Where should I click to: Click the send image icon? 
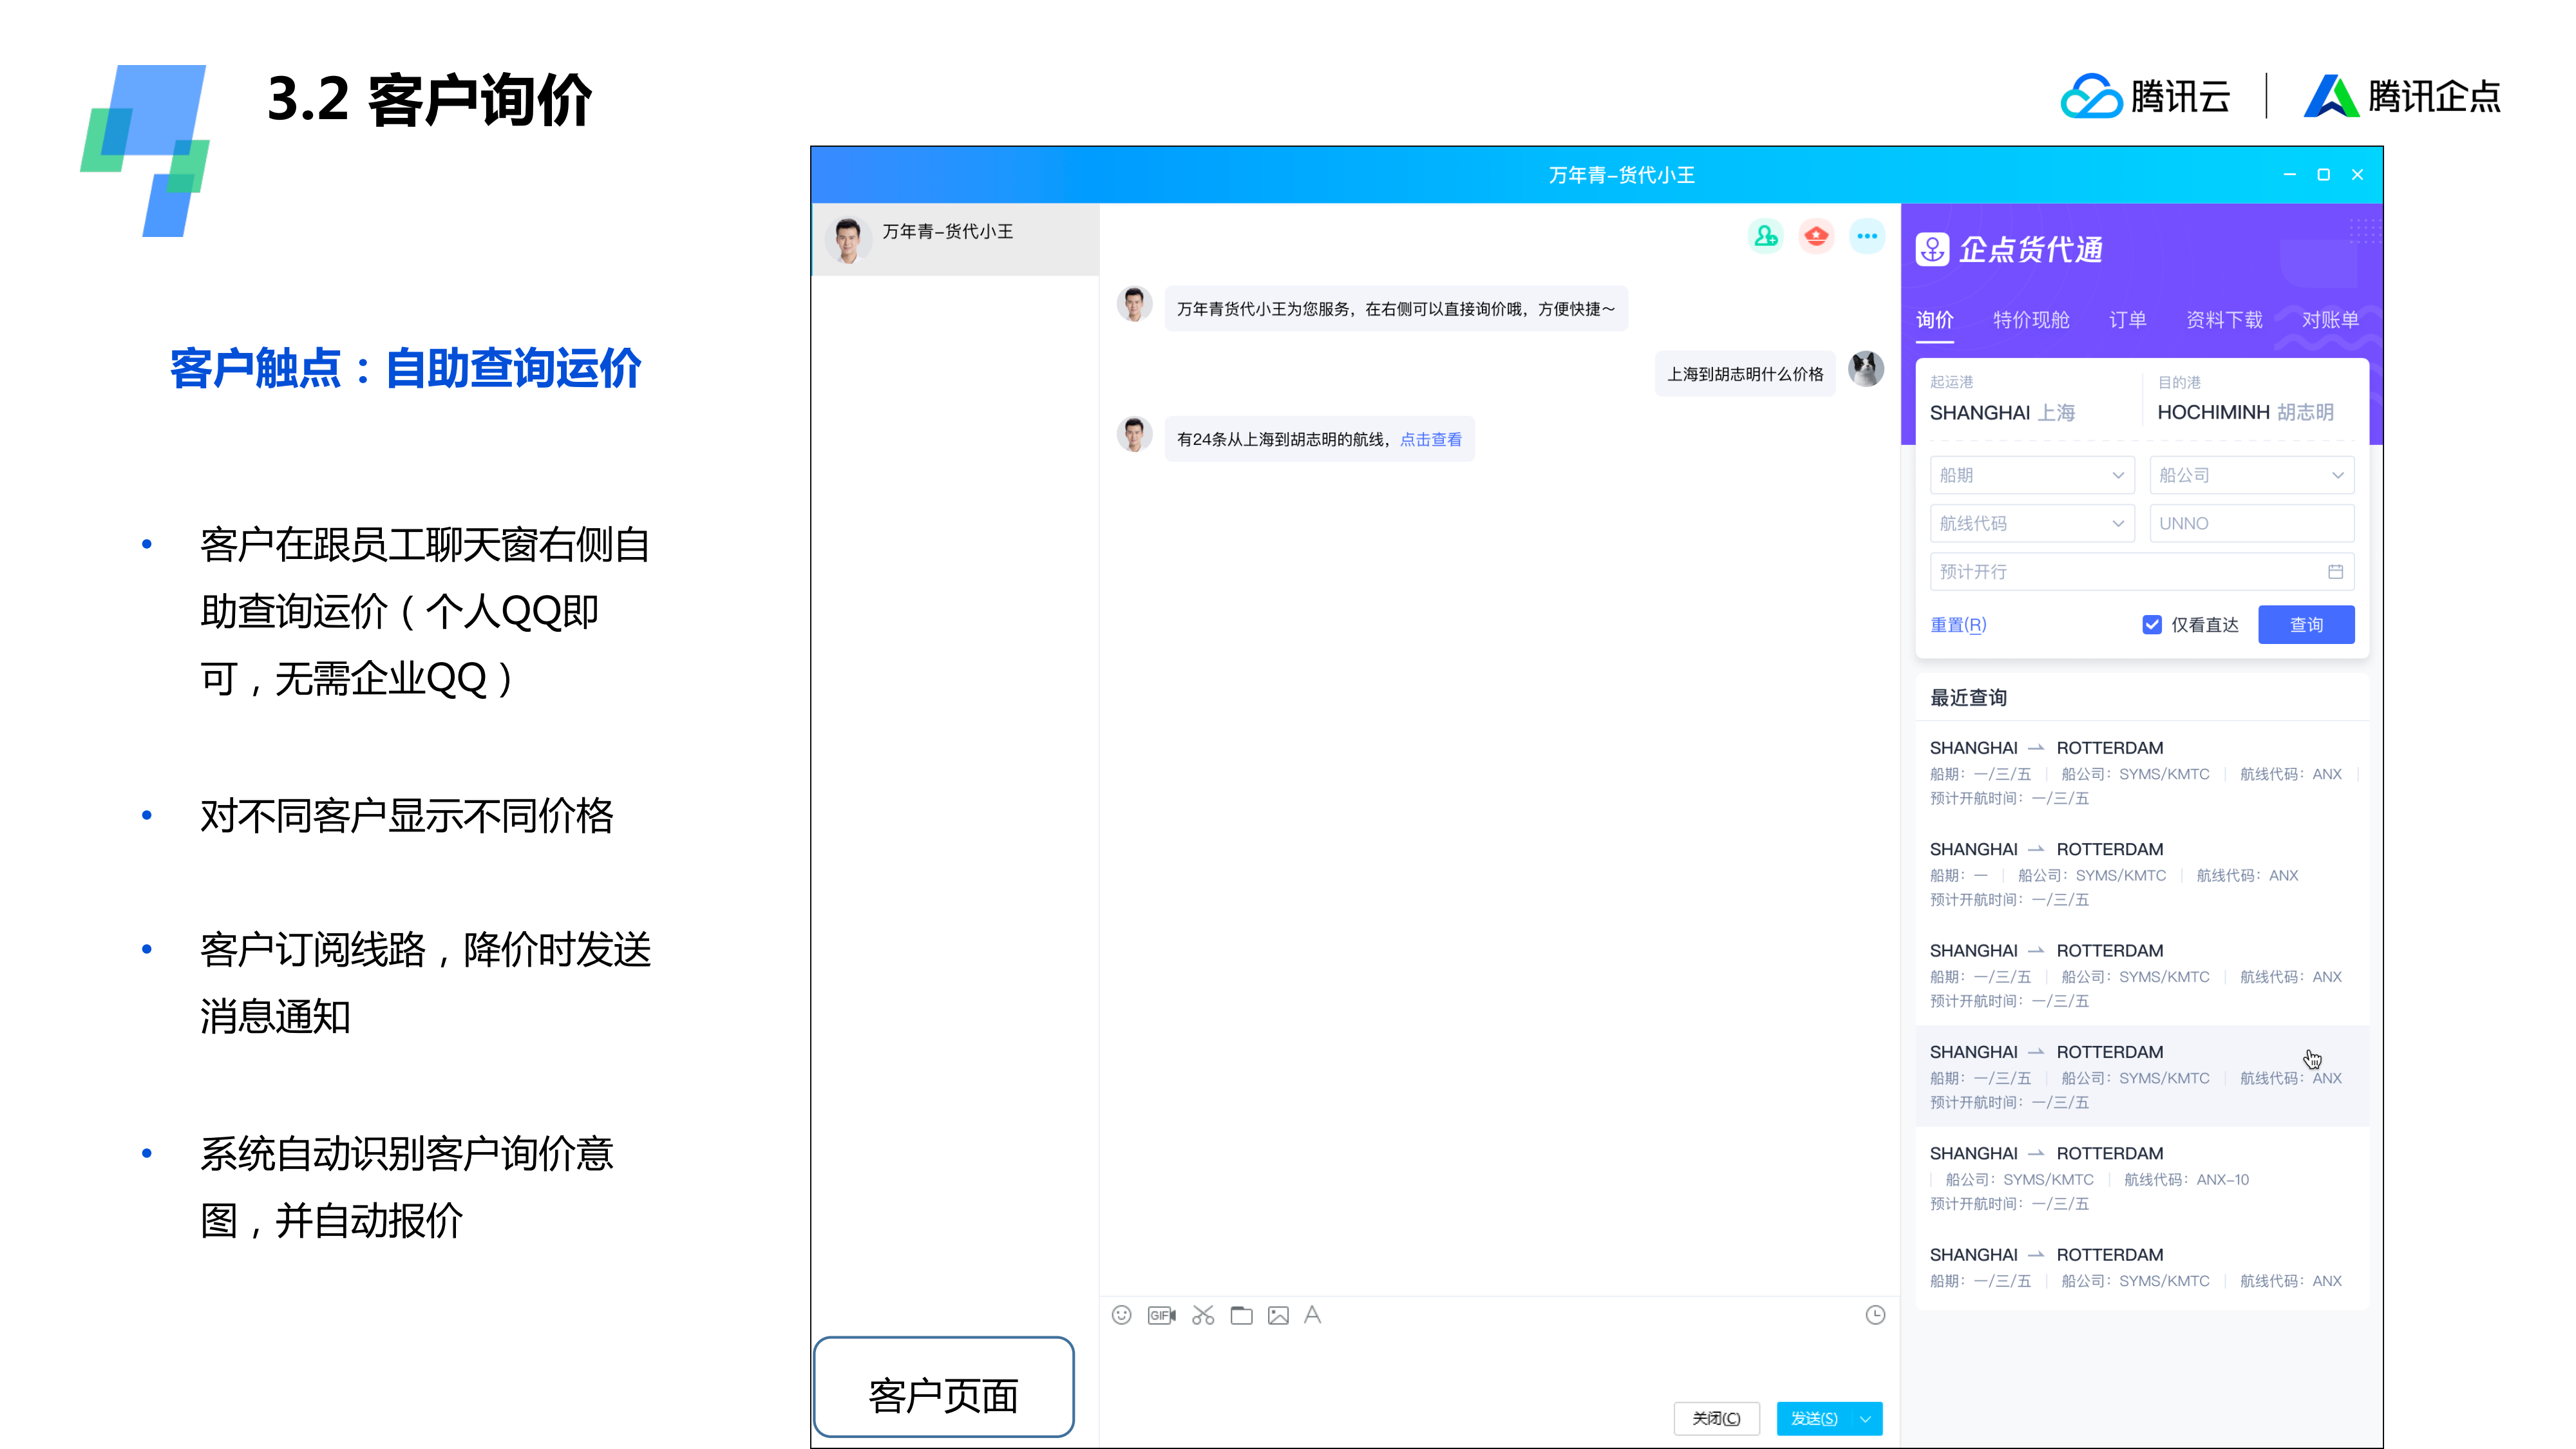pos(1278,1315)
